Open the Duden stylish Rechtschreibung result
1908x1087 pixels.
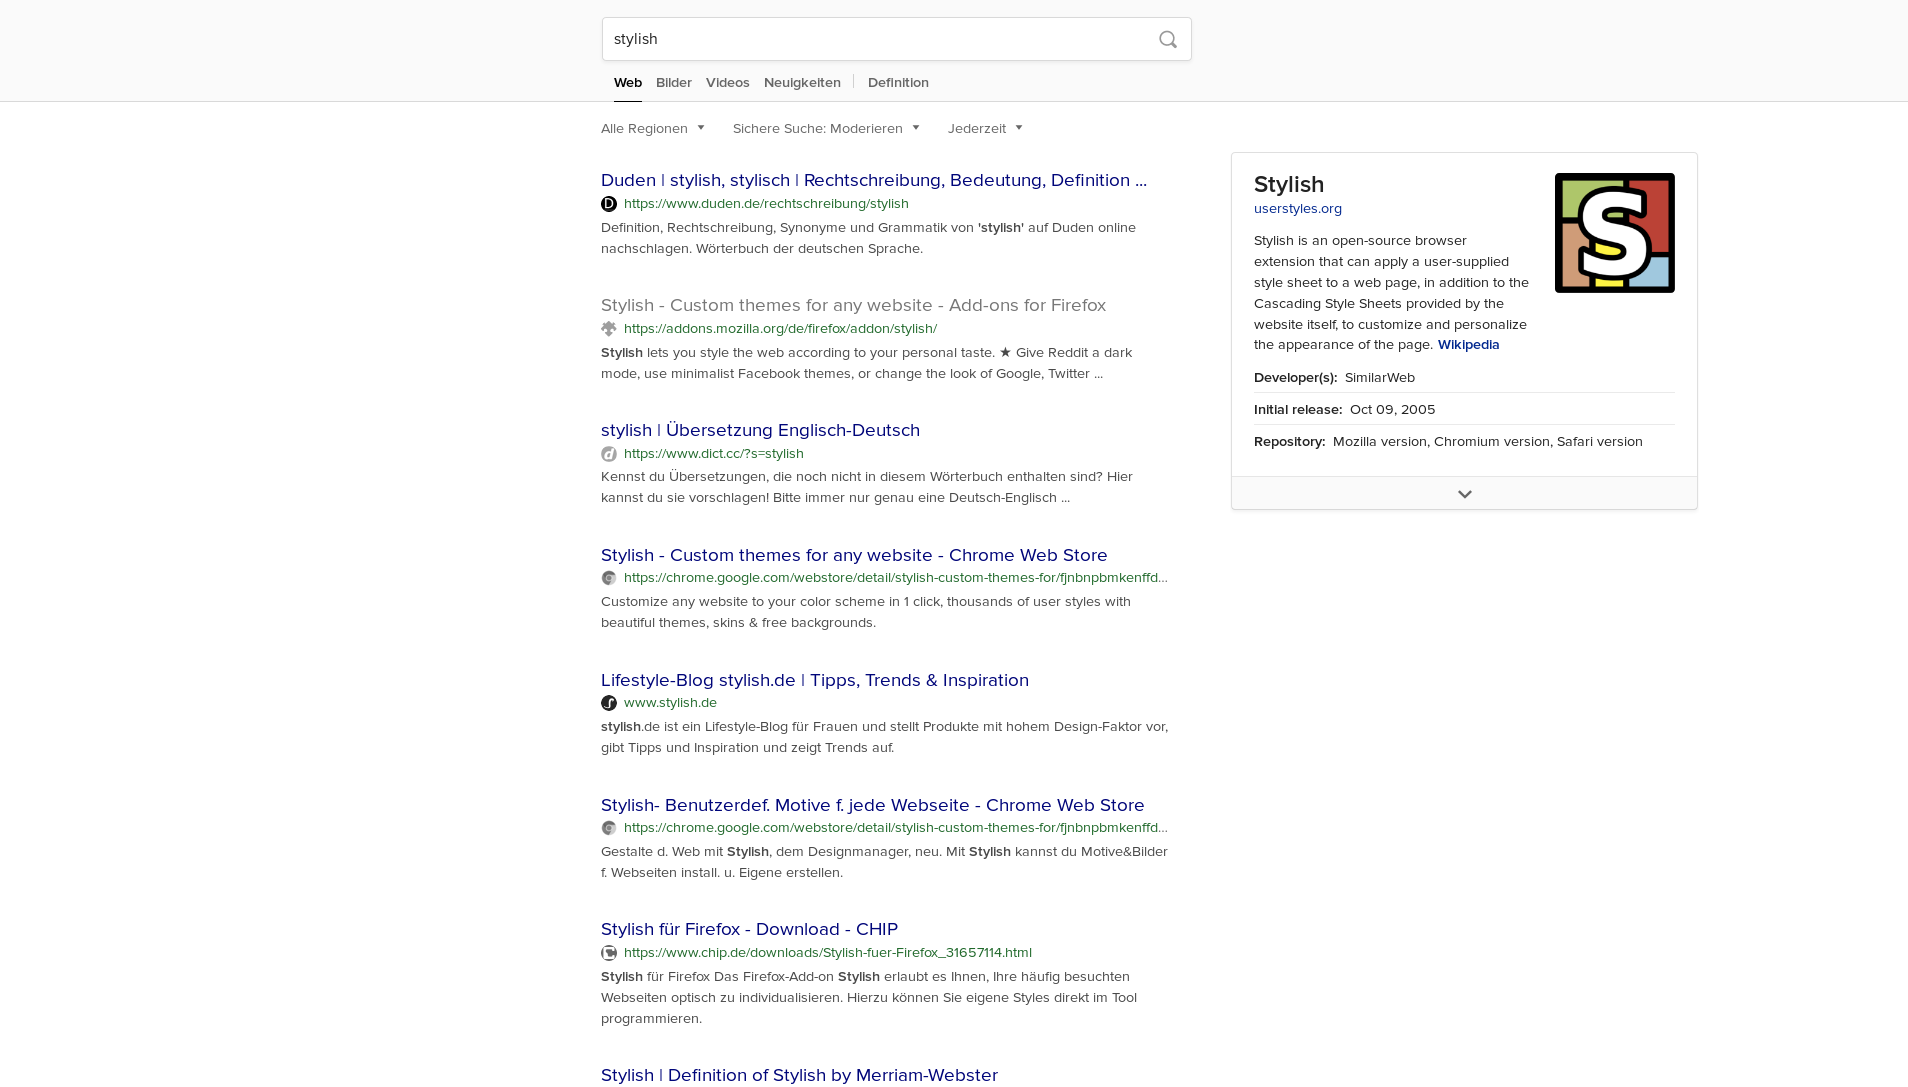point(874,180)
